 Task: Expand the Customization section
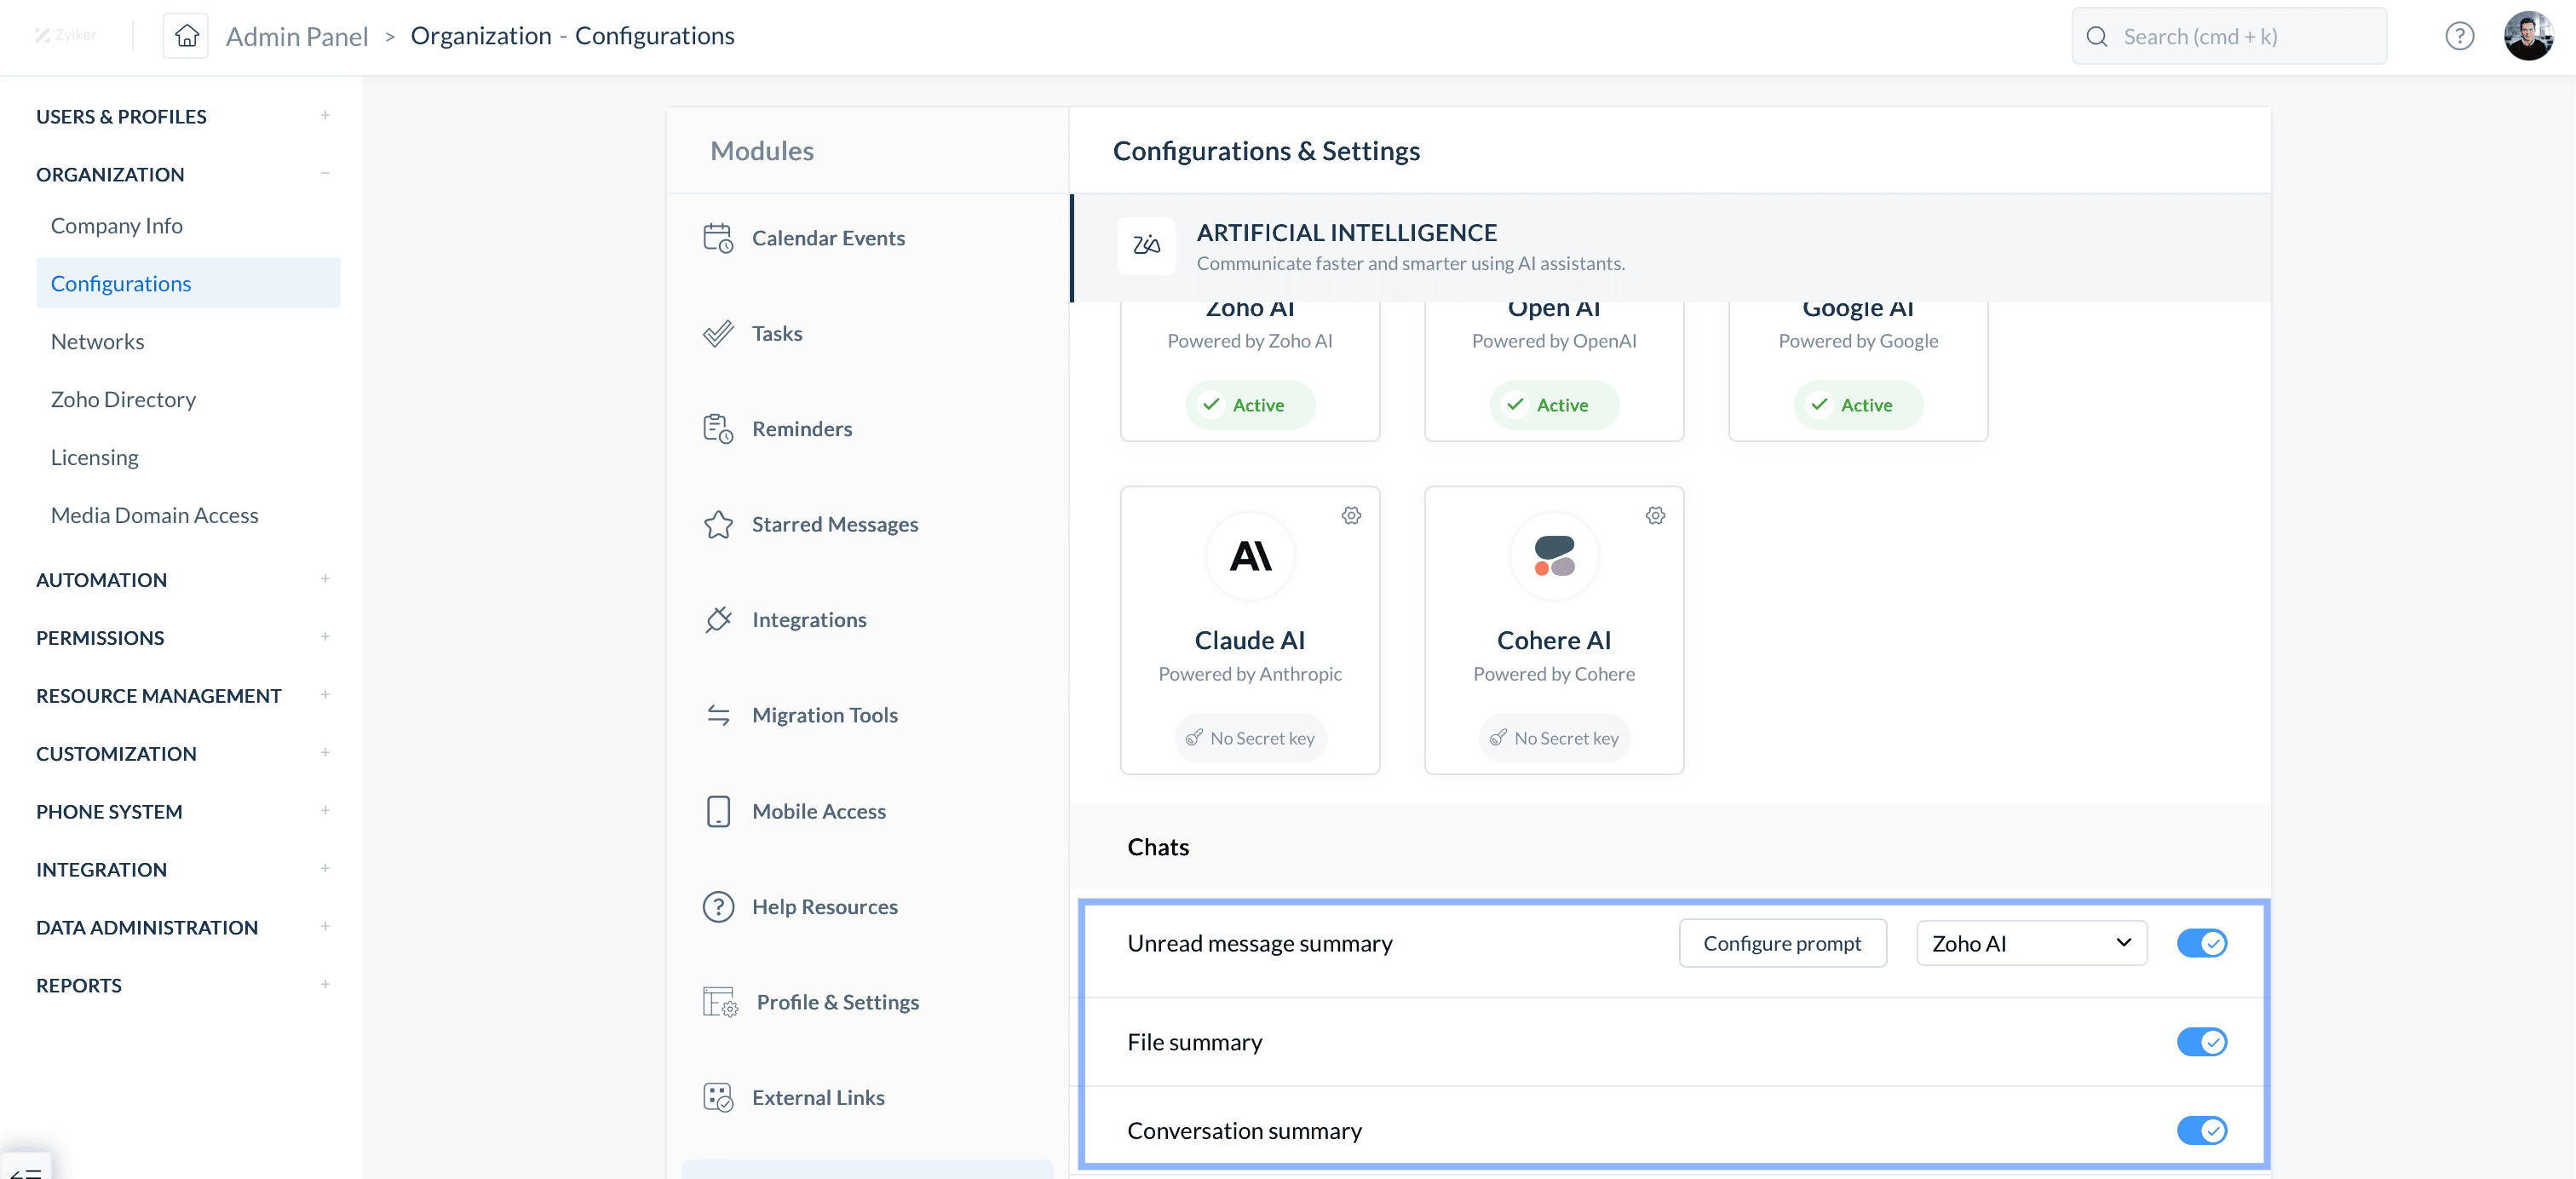point(325,753)
